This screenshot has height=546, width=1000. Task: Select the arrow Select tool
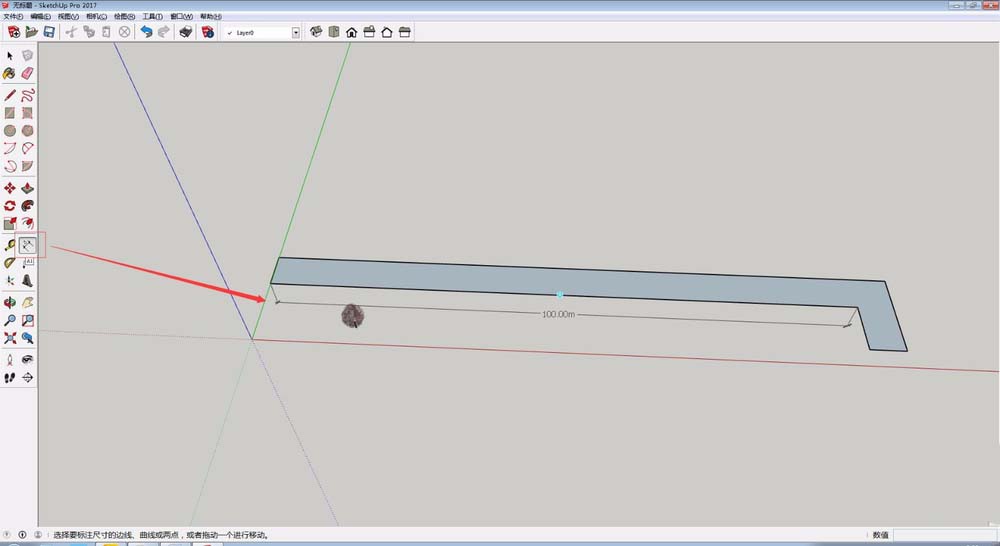(x=10, y=56)
